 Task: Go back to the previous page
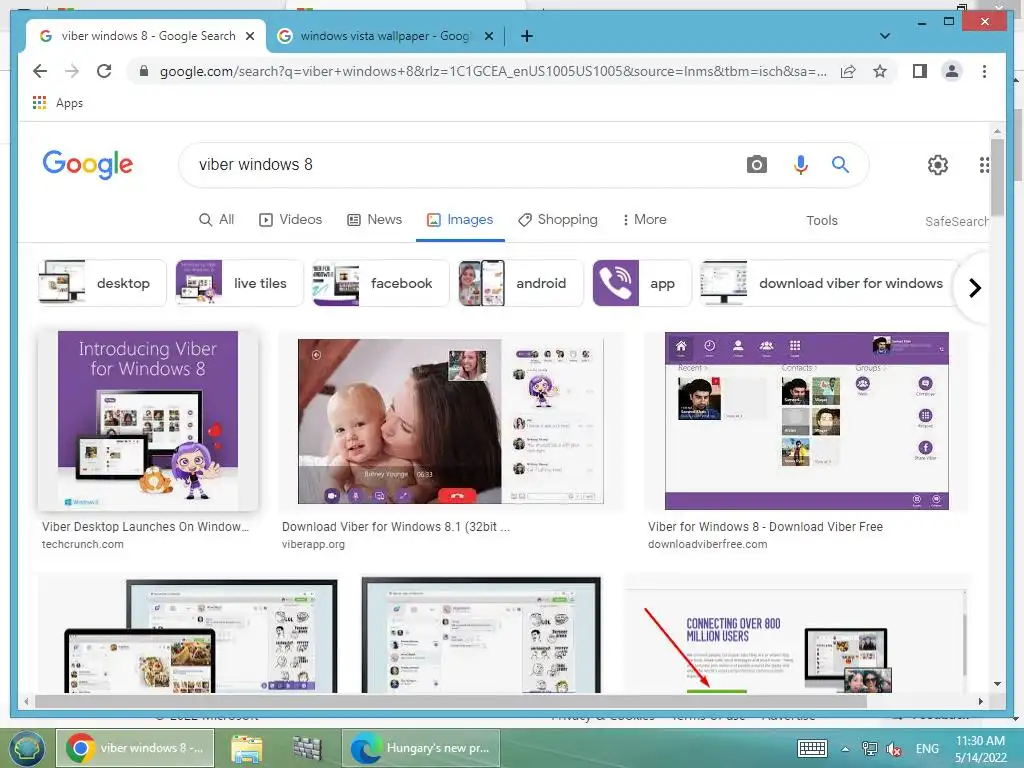(x=40, y=71)
